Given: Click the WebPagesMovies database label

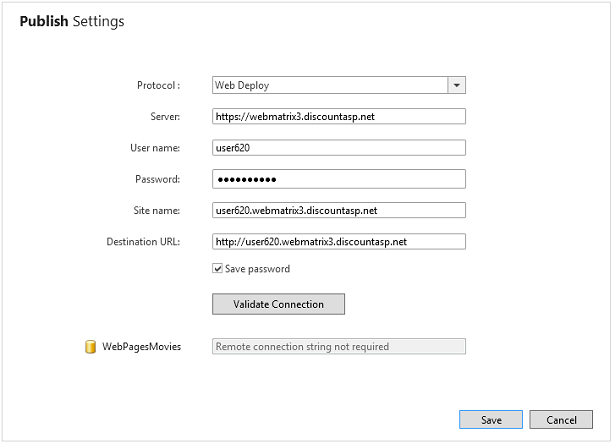Looking at the screenshot, I should click(141, 347).
